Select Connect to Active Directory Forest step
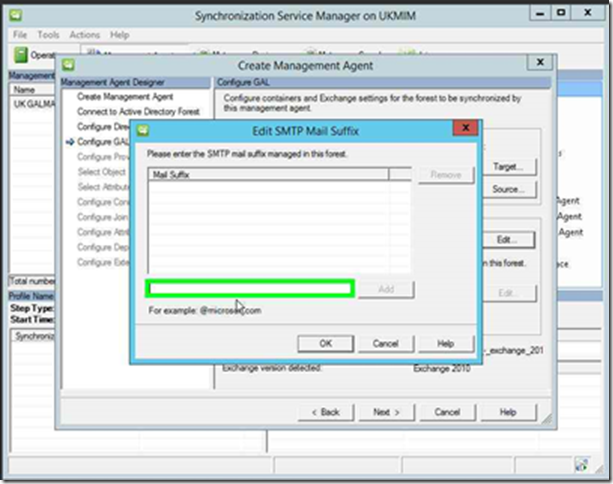This screenshot has width=613, height=484. pyautogui.click(x=138, y=112)
